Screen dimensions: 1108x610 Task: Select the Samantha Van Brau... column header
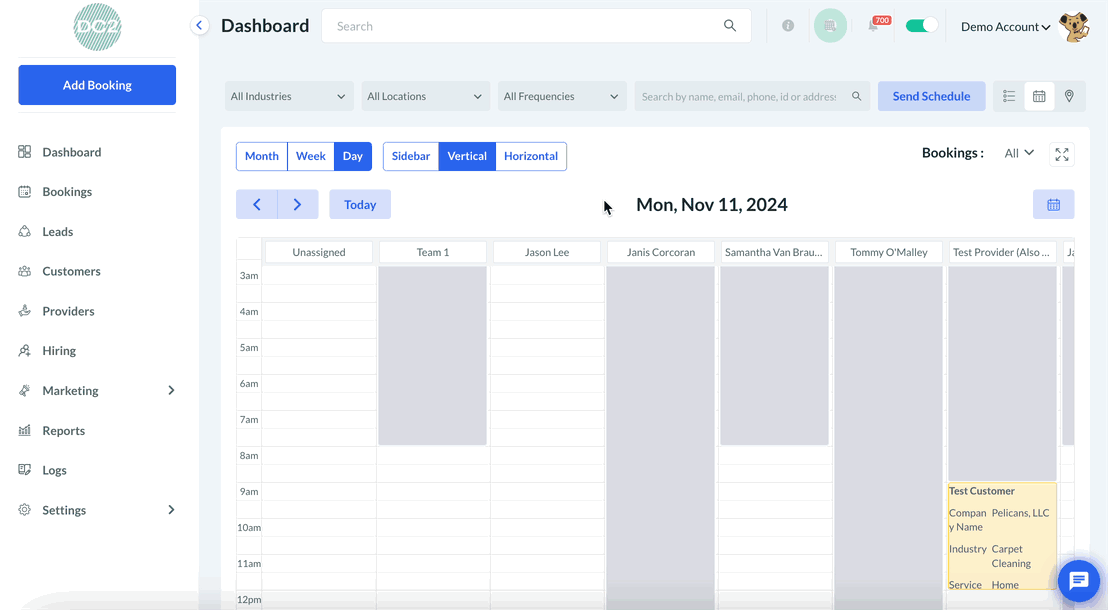(x=774, y=252)
